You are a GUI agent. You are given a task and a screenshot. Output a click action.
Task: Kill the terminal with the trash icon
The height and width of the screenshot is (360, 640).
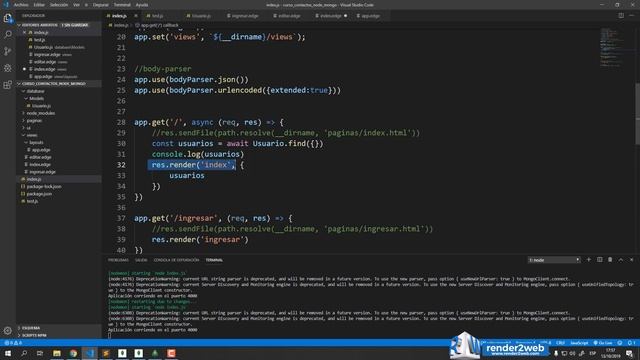(x=610, y=260)
